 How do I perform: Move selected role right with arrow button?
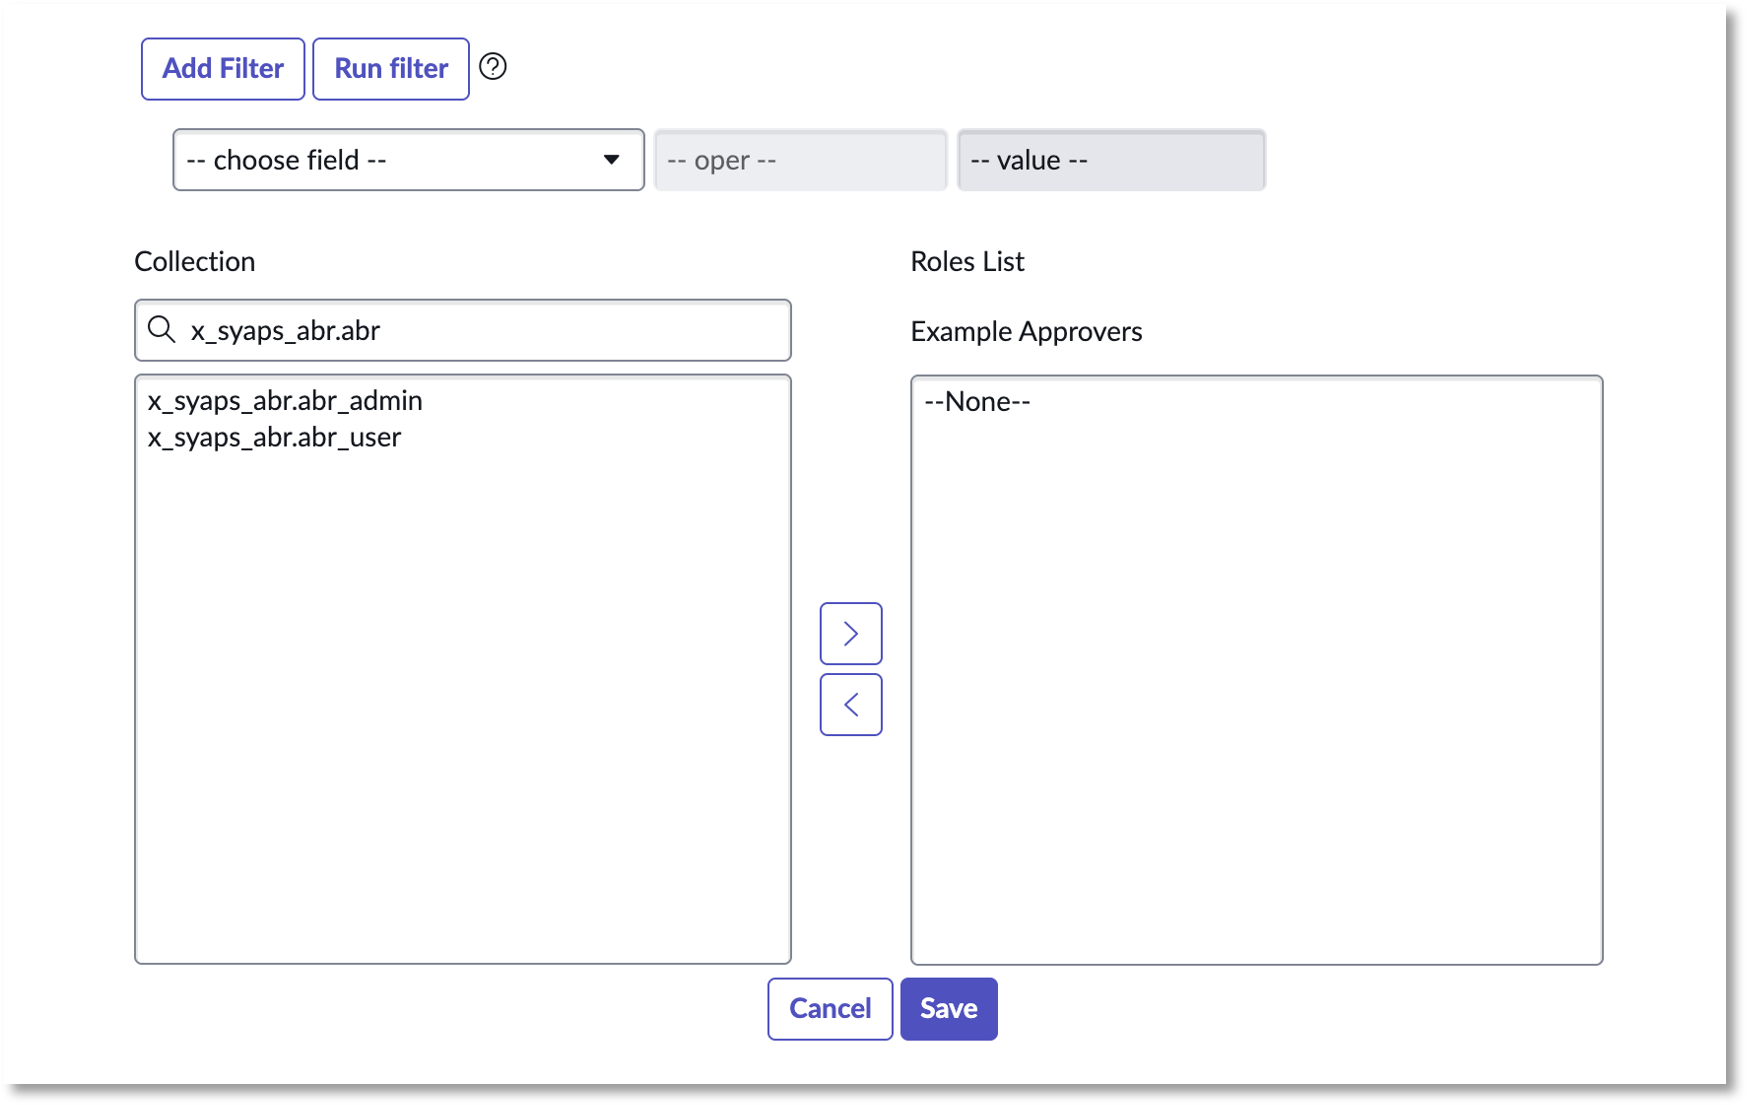[x=850, y=633]
